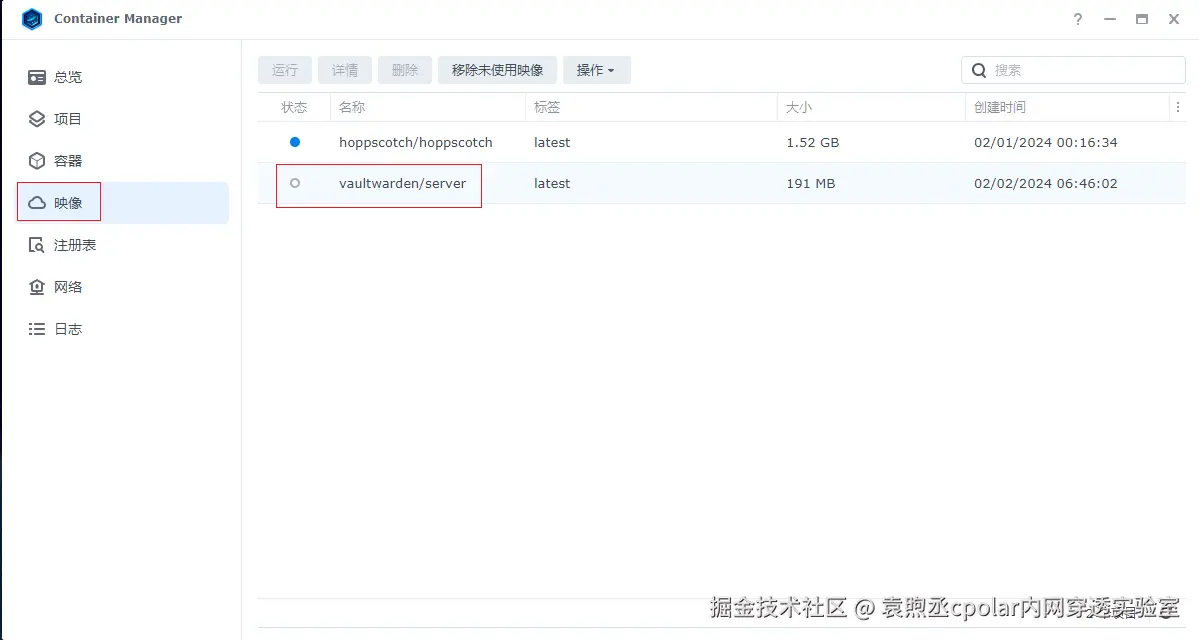Screen dimensions: 1199x640
Task: Click 移除未使用映像 remove unused images button
Action: 497,70
